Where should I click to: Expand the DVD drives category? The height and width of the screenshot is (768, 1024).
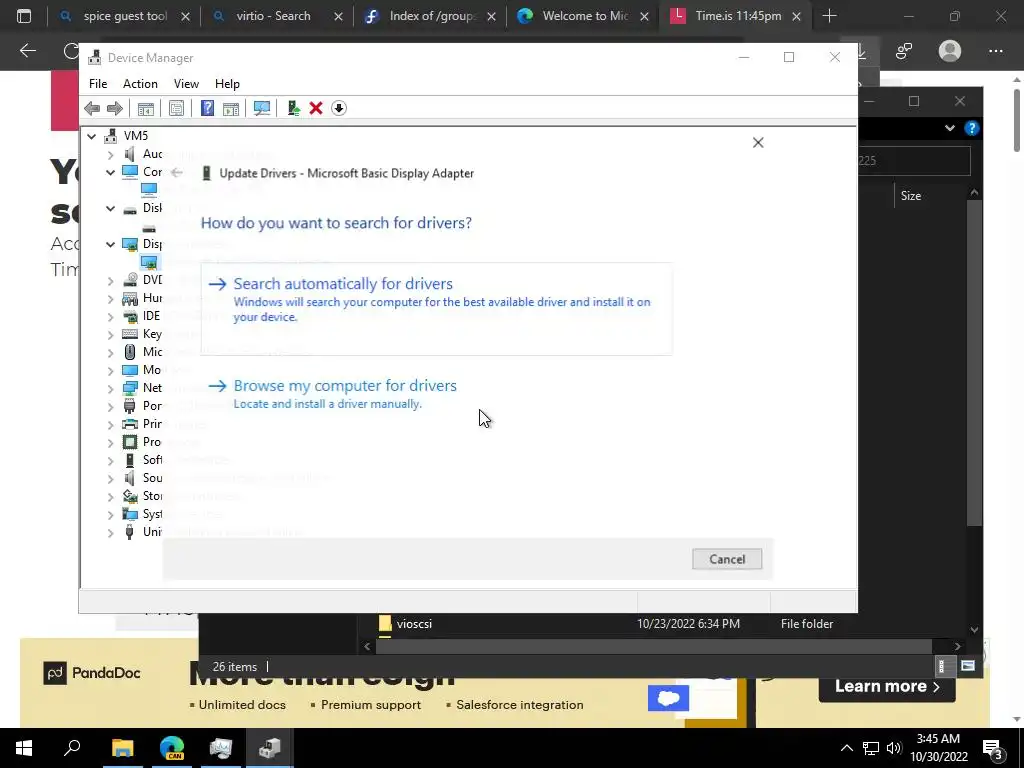[110, 280]
